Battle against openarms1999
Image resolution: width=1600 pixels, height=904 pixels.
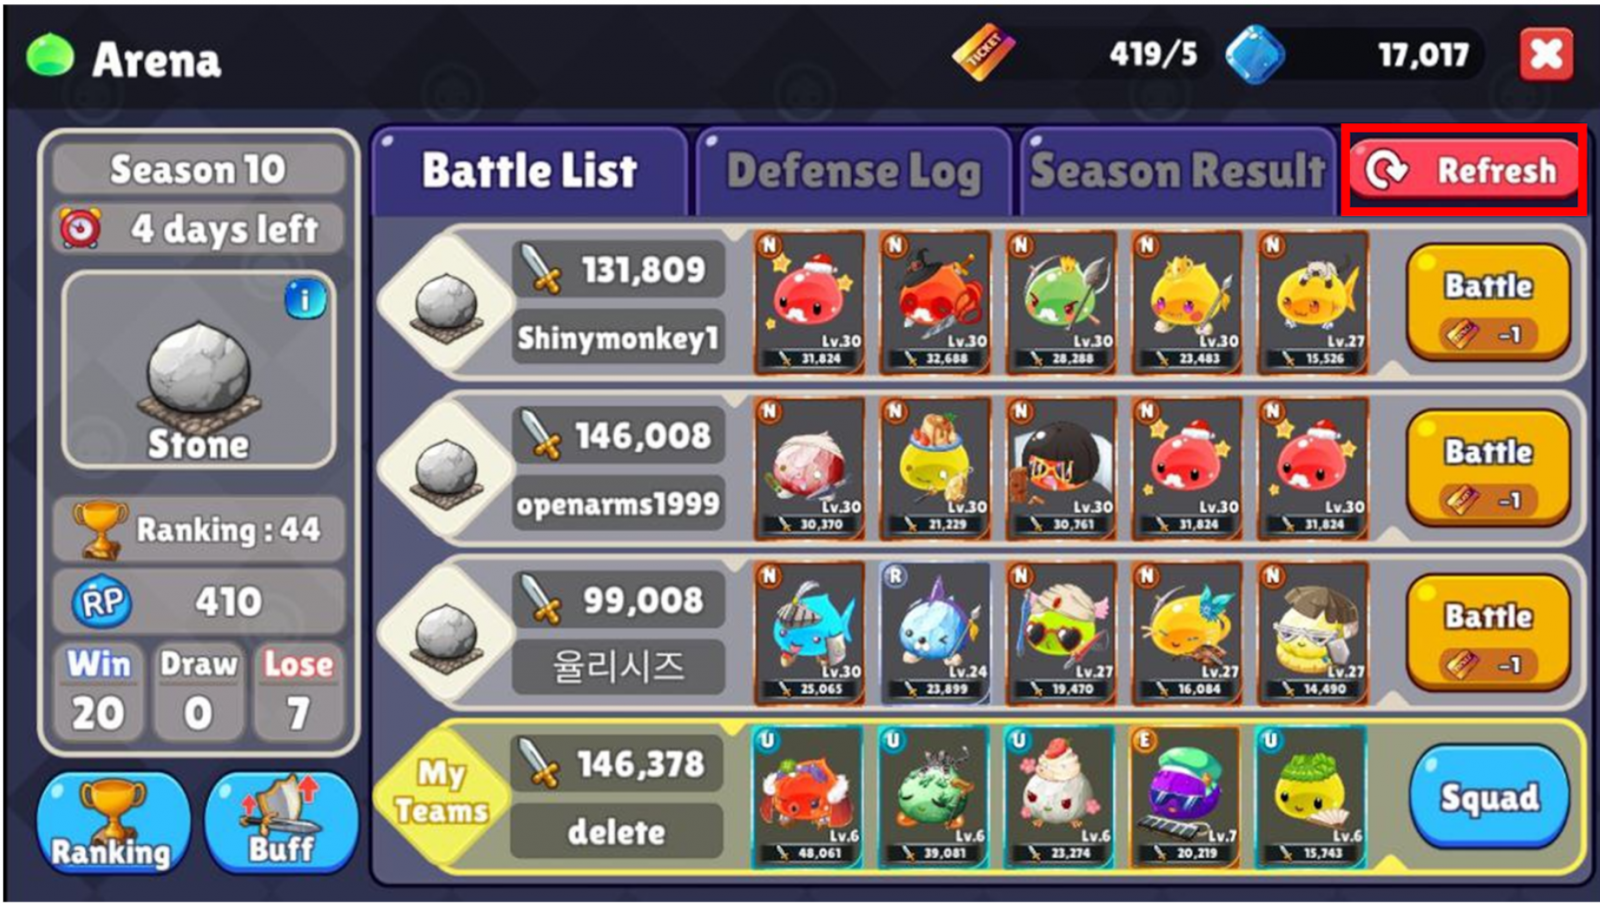coord(1488,469)
